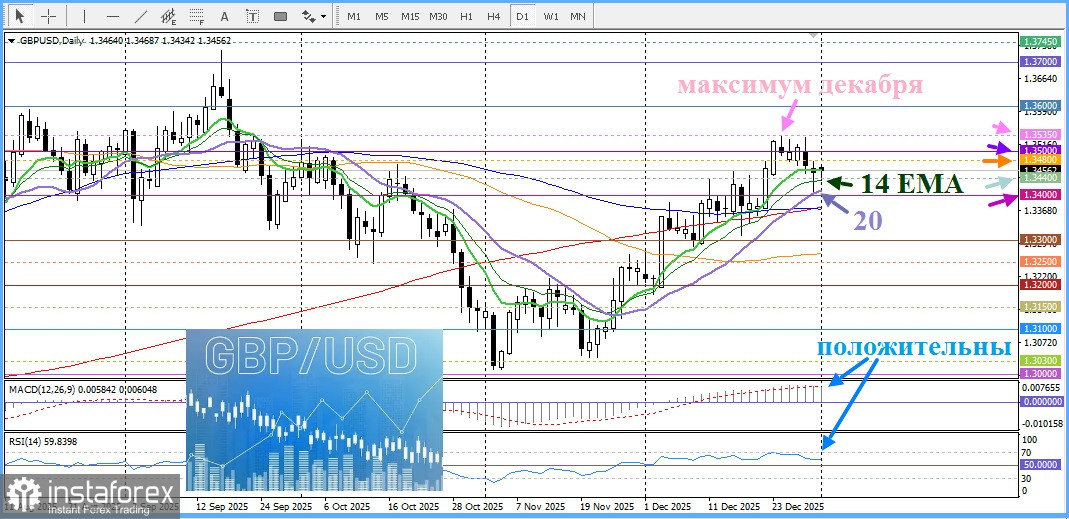Choose the rectangle shape tool
Screen dimensions: 1069x519
[280, 16]
